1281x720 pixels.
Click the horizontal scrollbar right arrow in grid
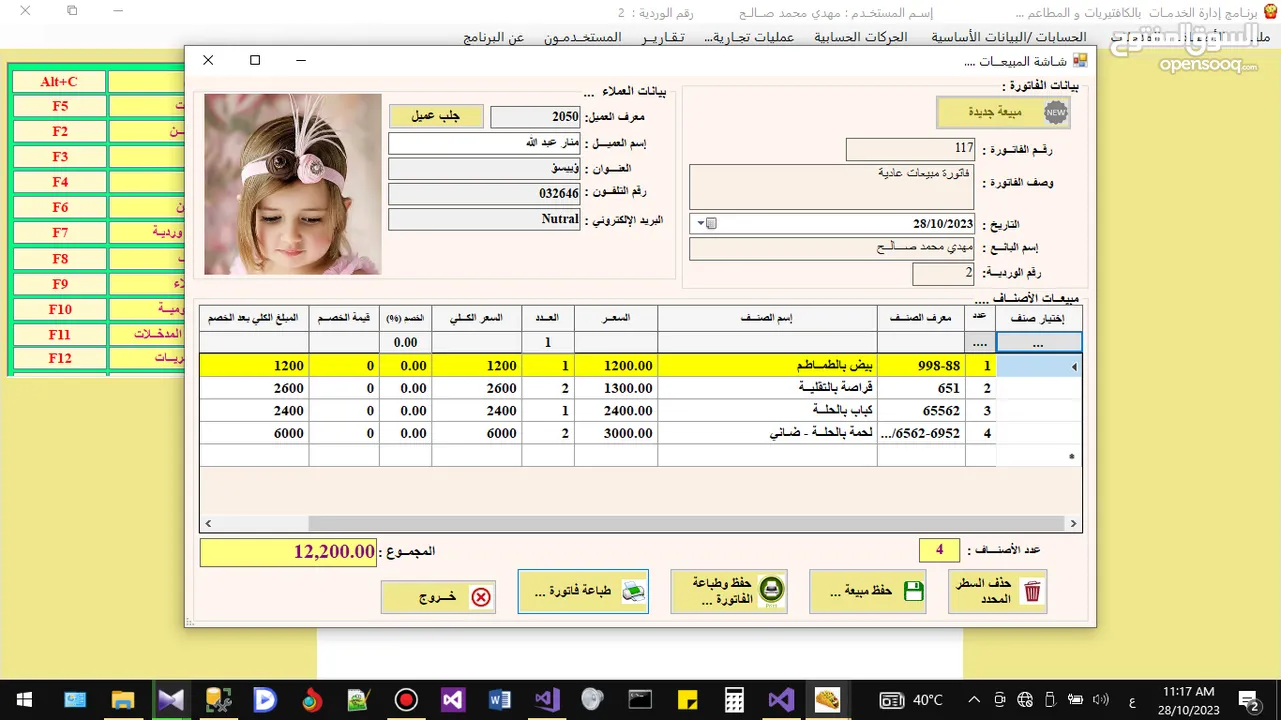pyautogui.click(x=1074, y=524)
